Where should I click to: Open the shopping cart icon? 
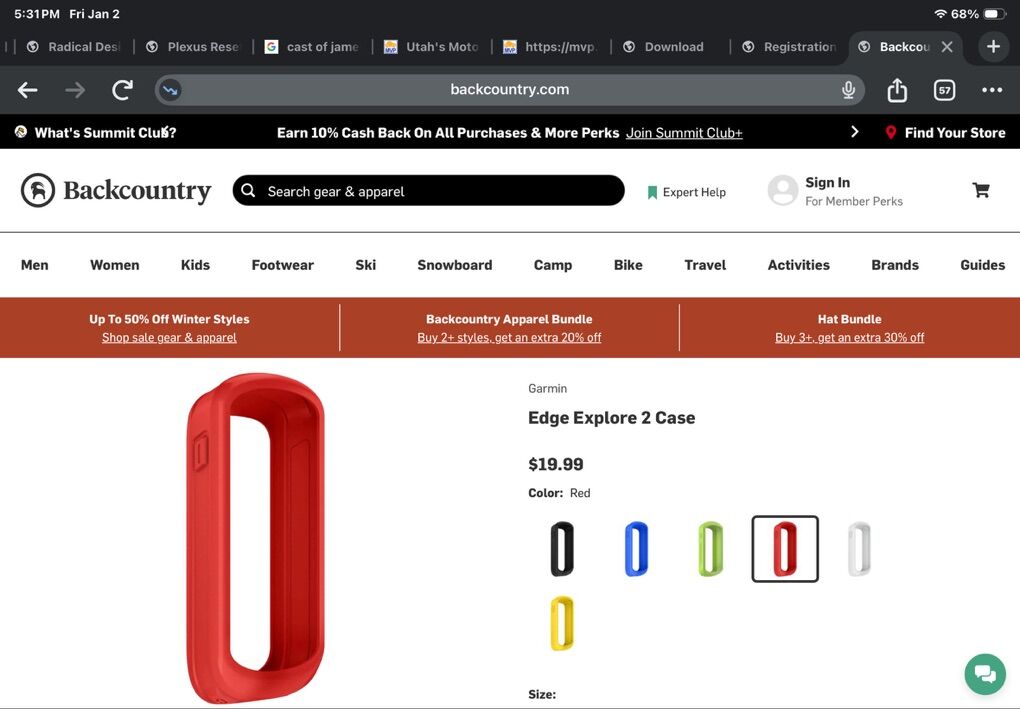pyautogui.click(x=981, y=190)
